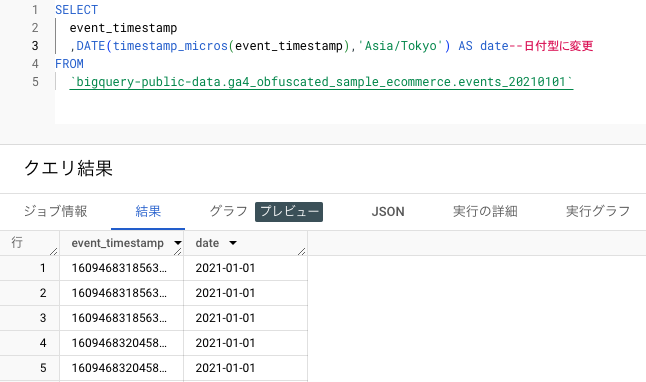Click the resize handle on date column
This screenshot has height=382, width=646.
tap(302, 251)
